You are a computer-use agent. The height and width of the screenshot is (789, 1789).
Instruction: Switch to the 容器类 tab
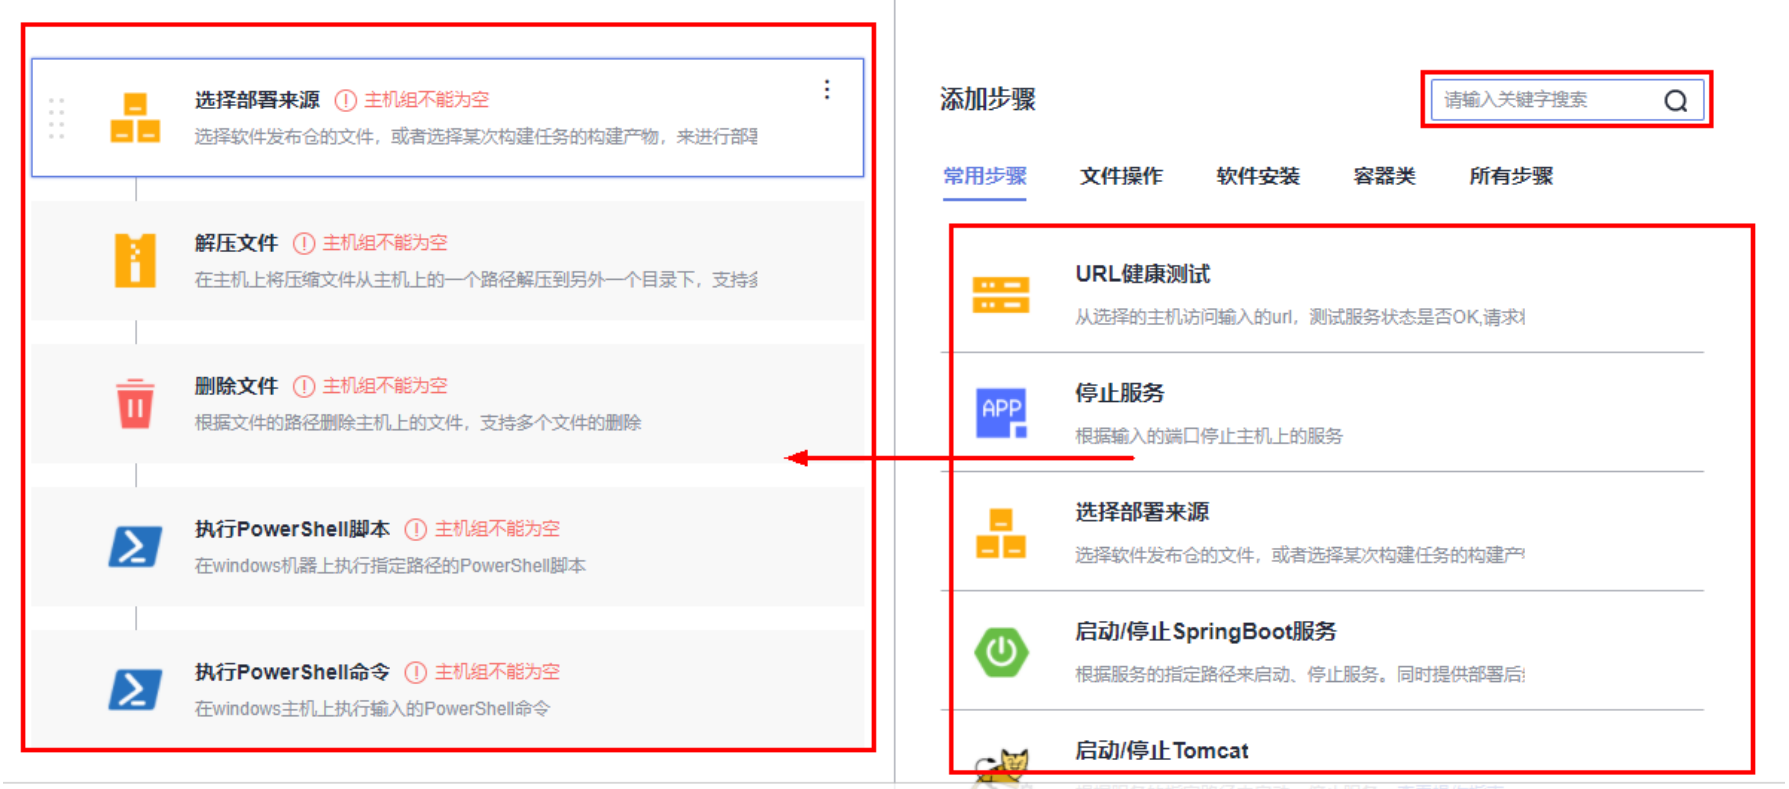1384,176
